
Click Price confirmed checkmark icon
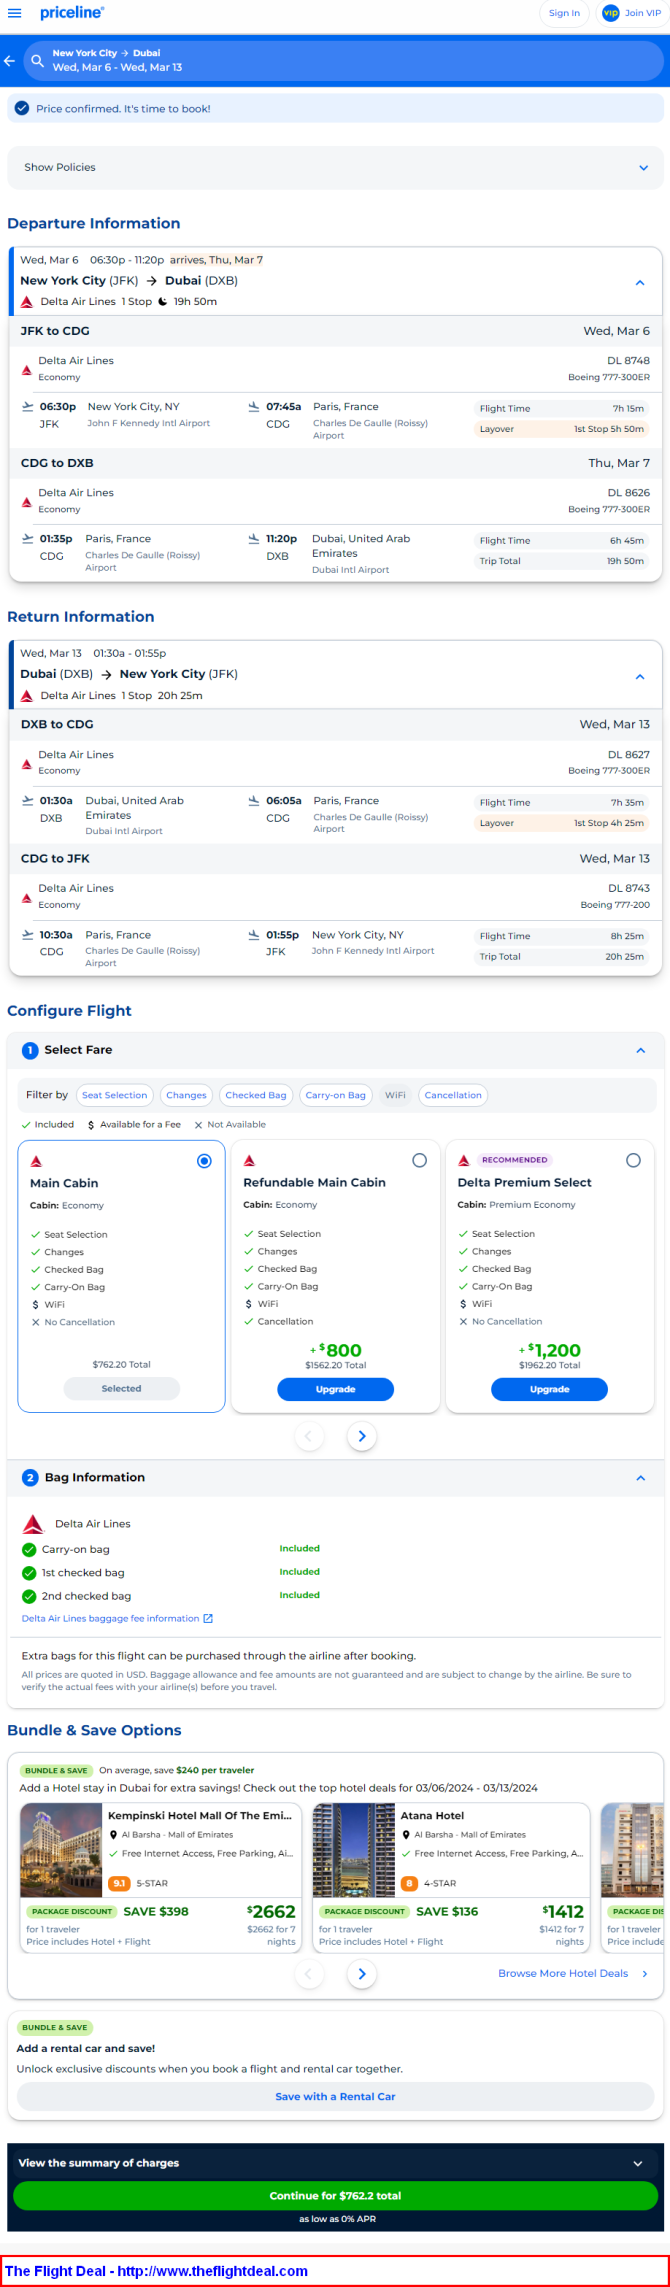[22, 108]
